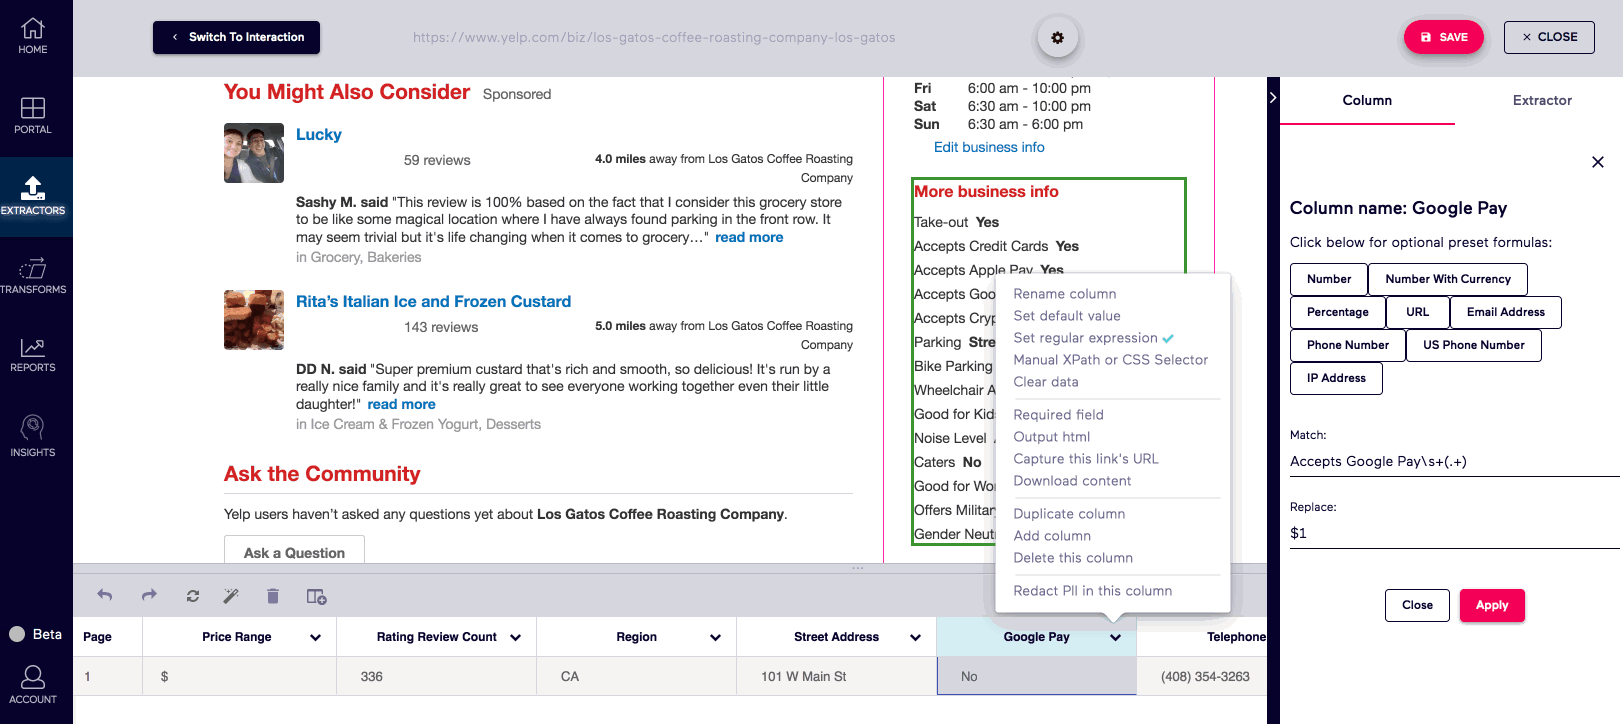Click the trash delete icon

(273, 596)
